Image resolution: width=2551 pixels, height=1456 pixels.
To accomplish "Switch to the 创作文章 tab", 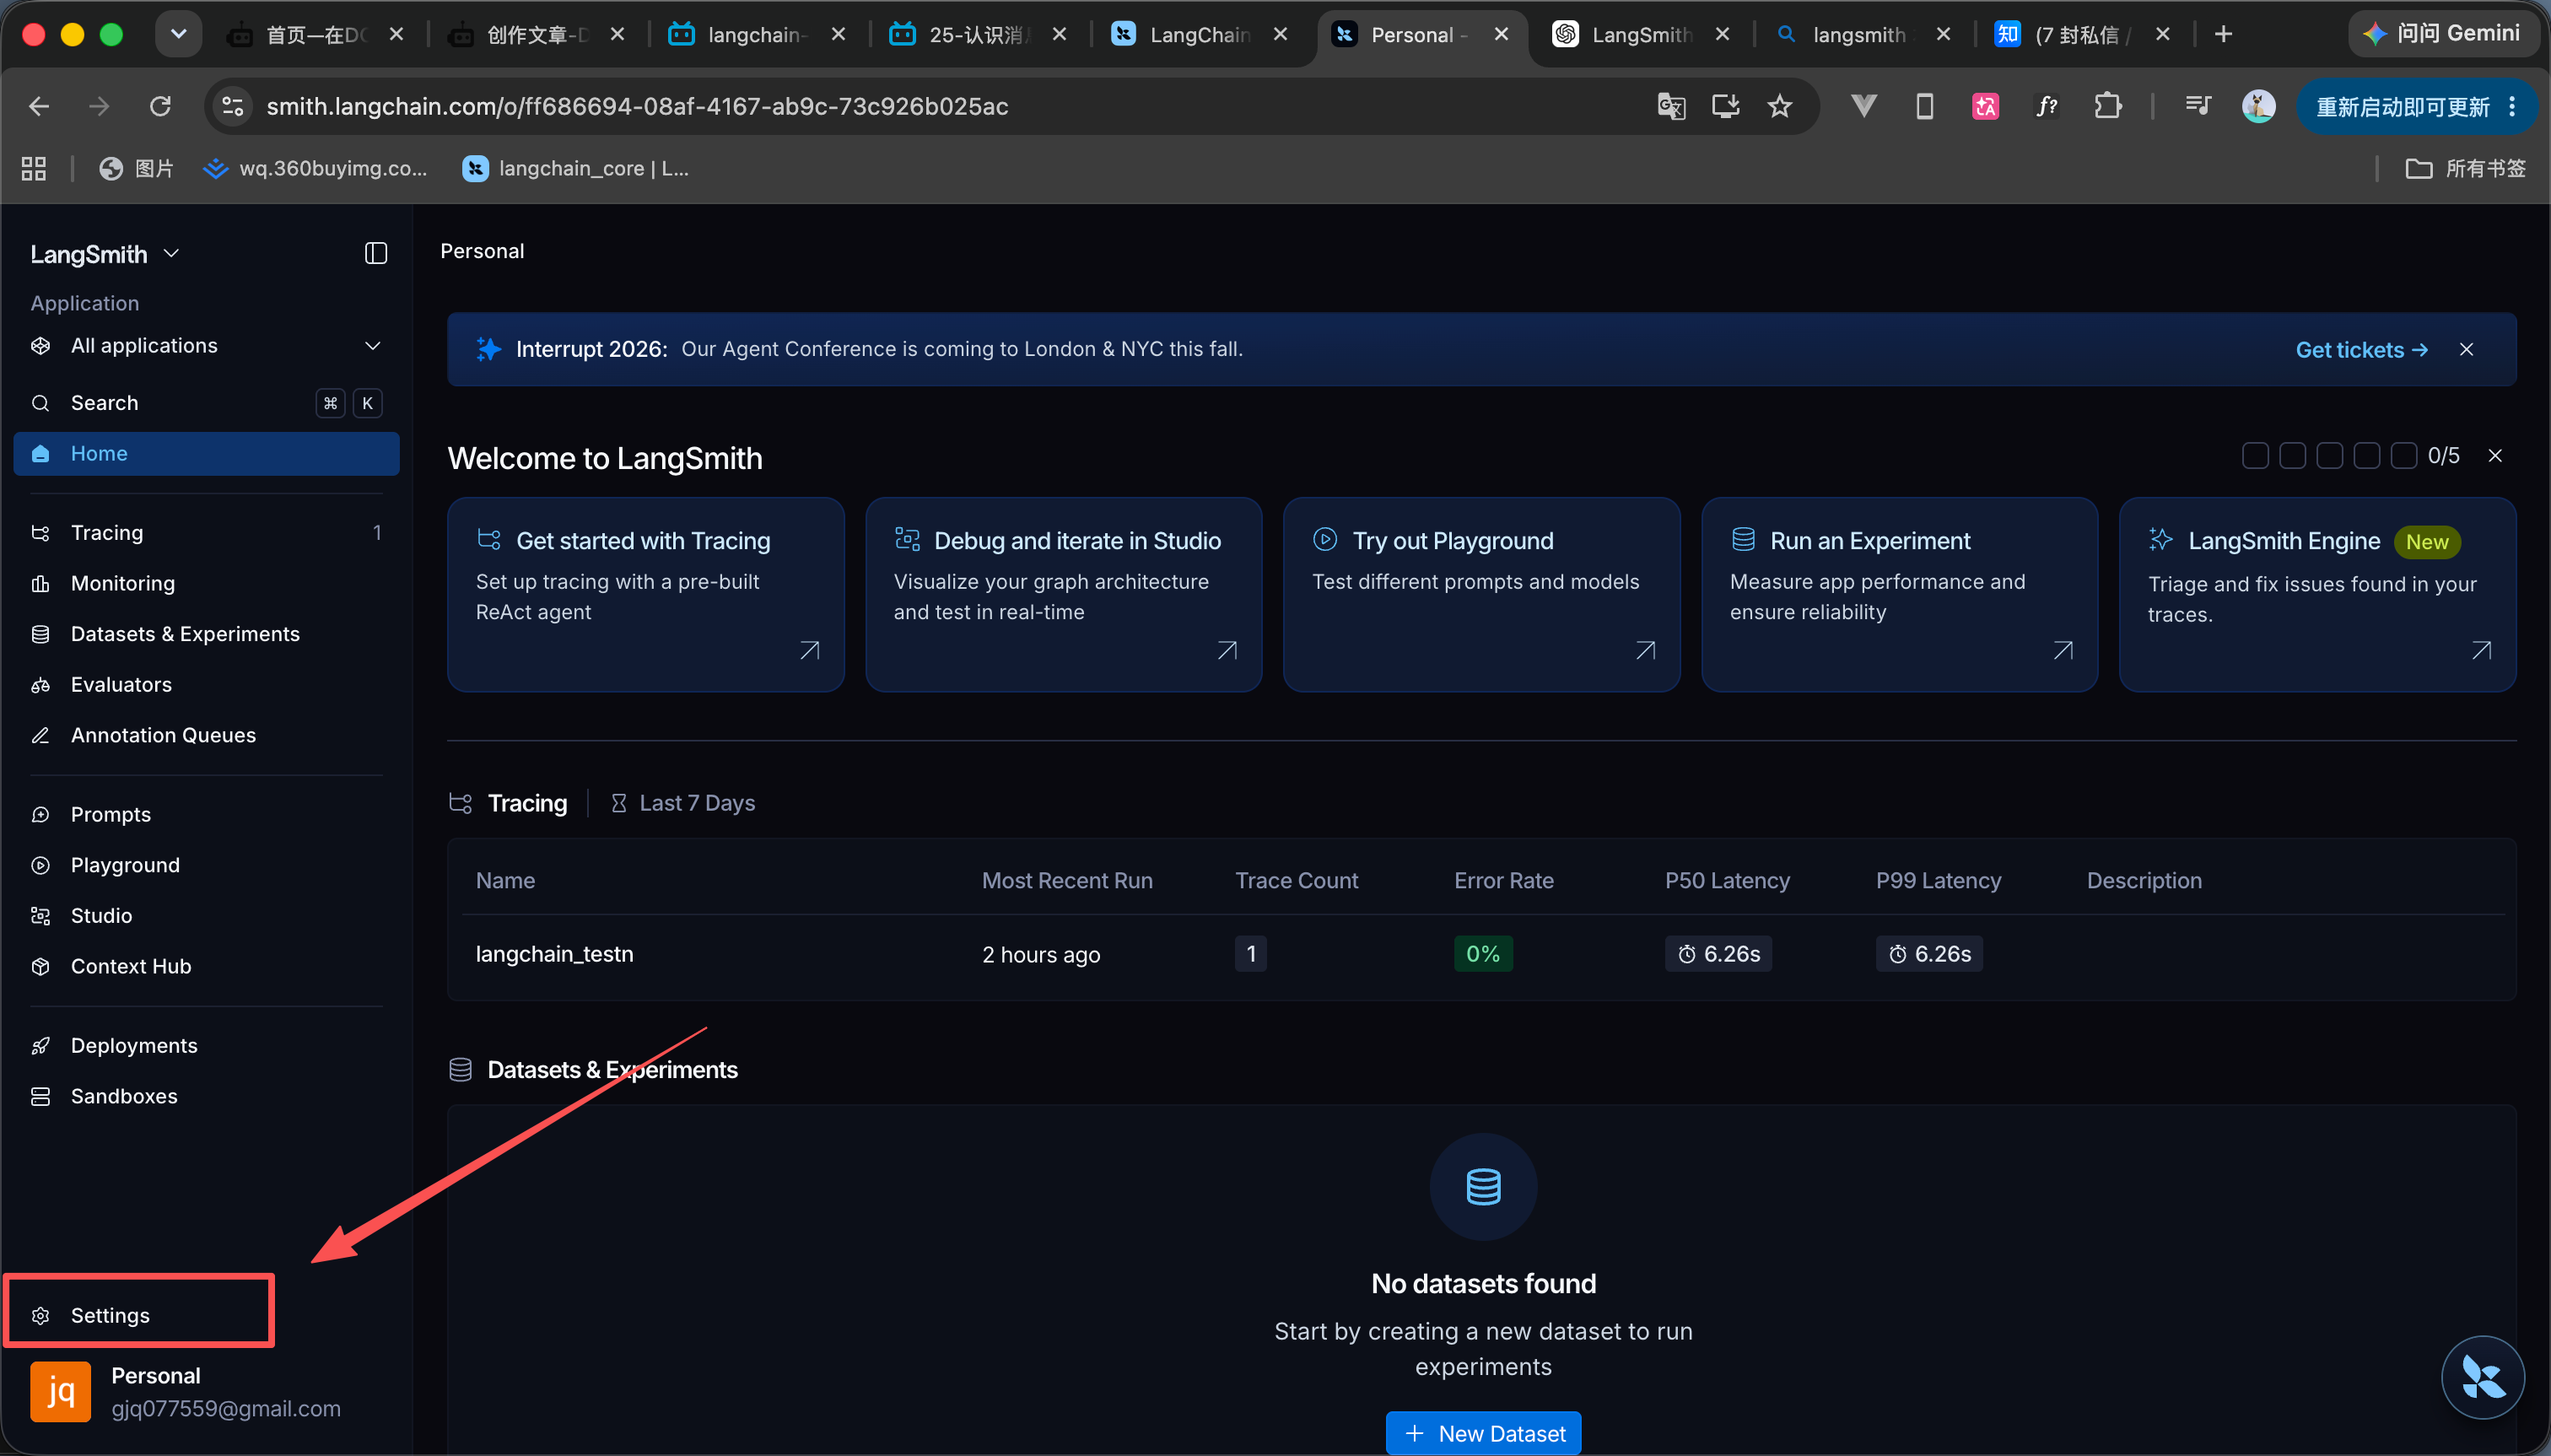I will click(537, 34).
